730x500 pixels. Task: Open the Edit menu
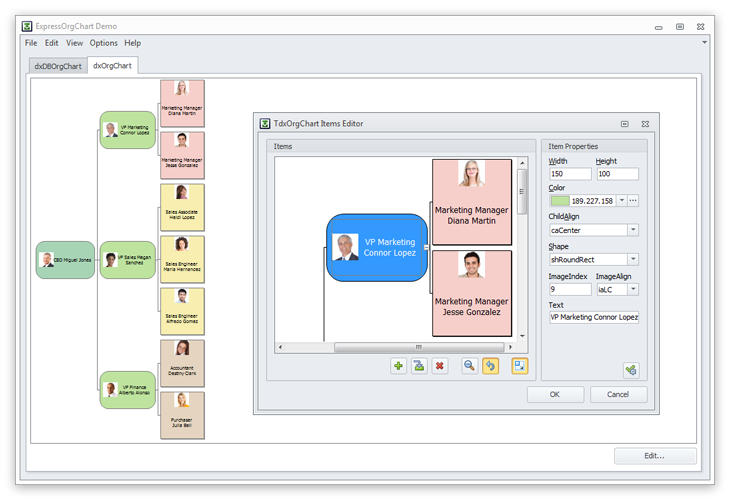51,43
